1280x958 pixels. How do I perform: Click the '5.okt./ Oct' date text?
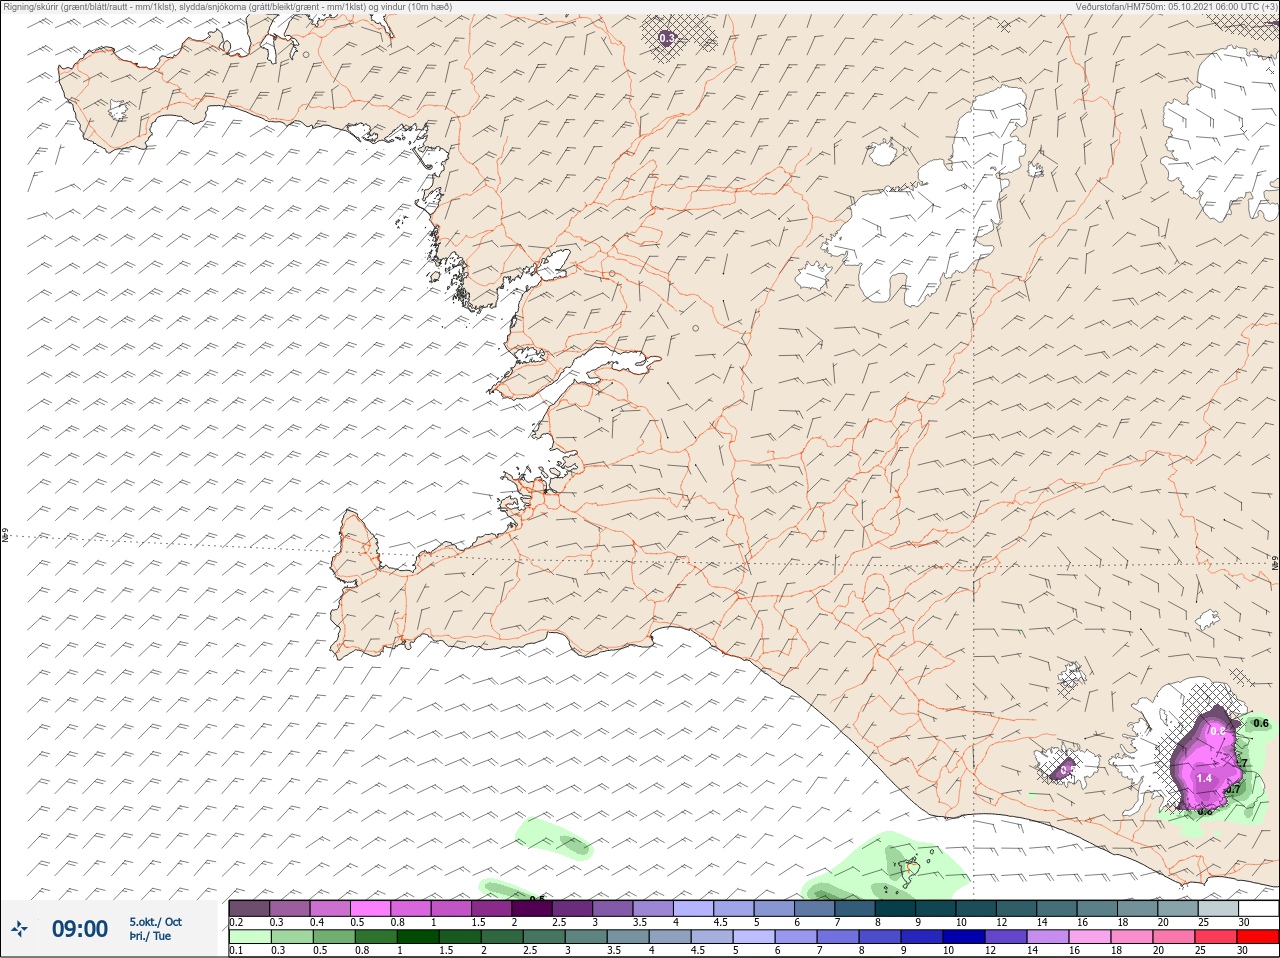(155, 922)
